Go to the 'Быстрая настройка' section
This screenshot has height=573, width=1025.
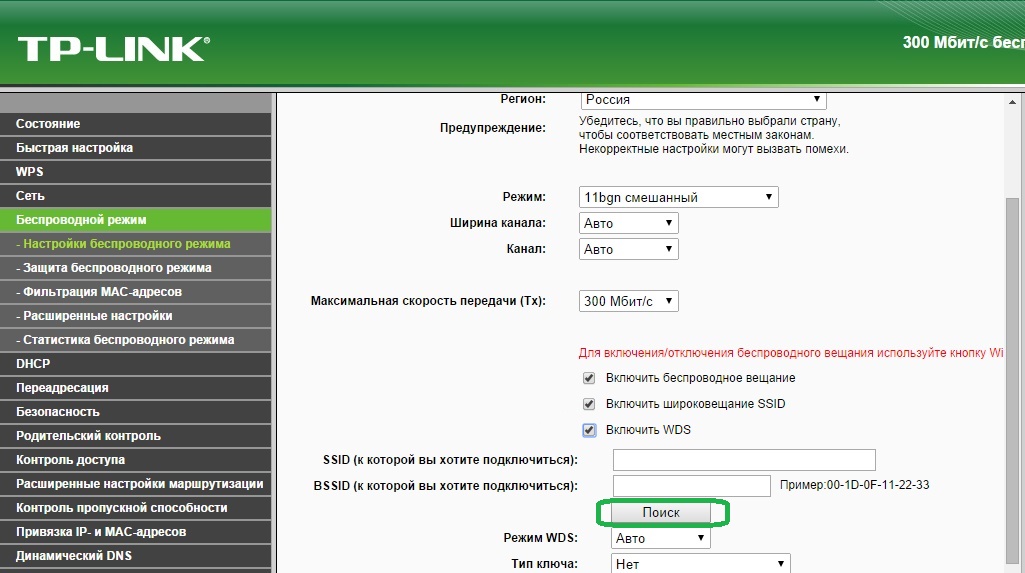click(74, 148)
